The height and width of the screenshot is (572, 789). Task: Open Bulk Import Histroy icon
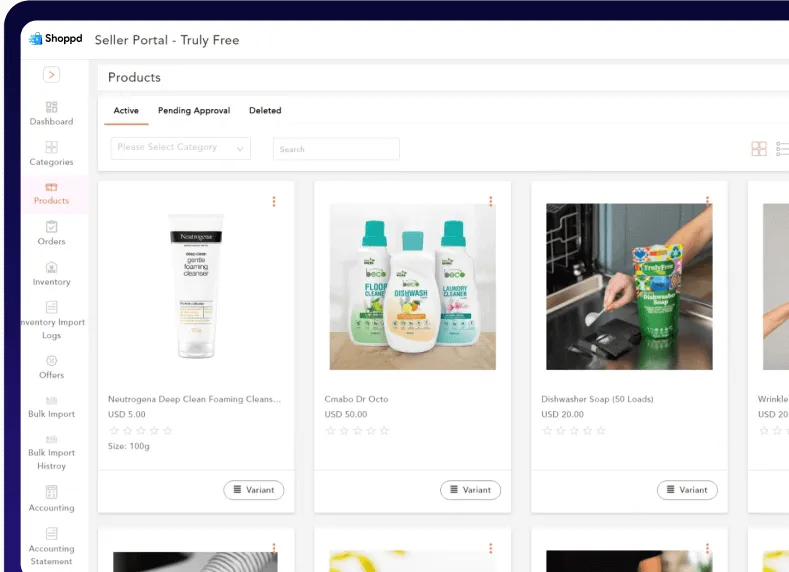point(51,440)
